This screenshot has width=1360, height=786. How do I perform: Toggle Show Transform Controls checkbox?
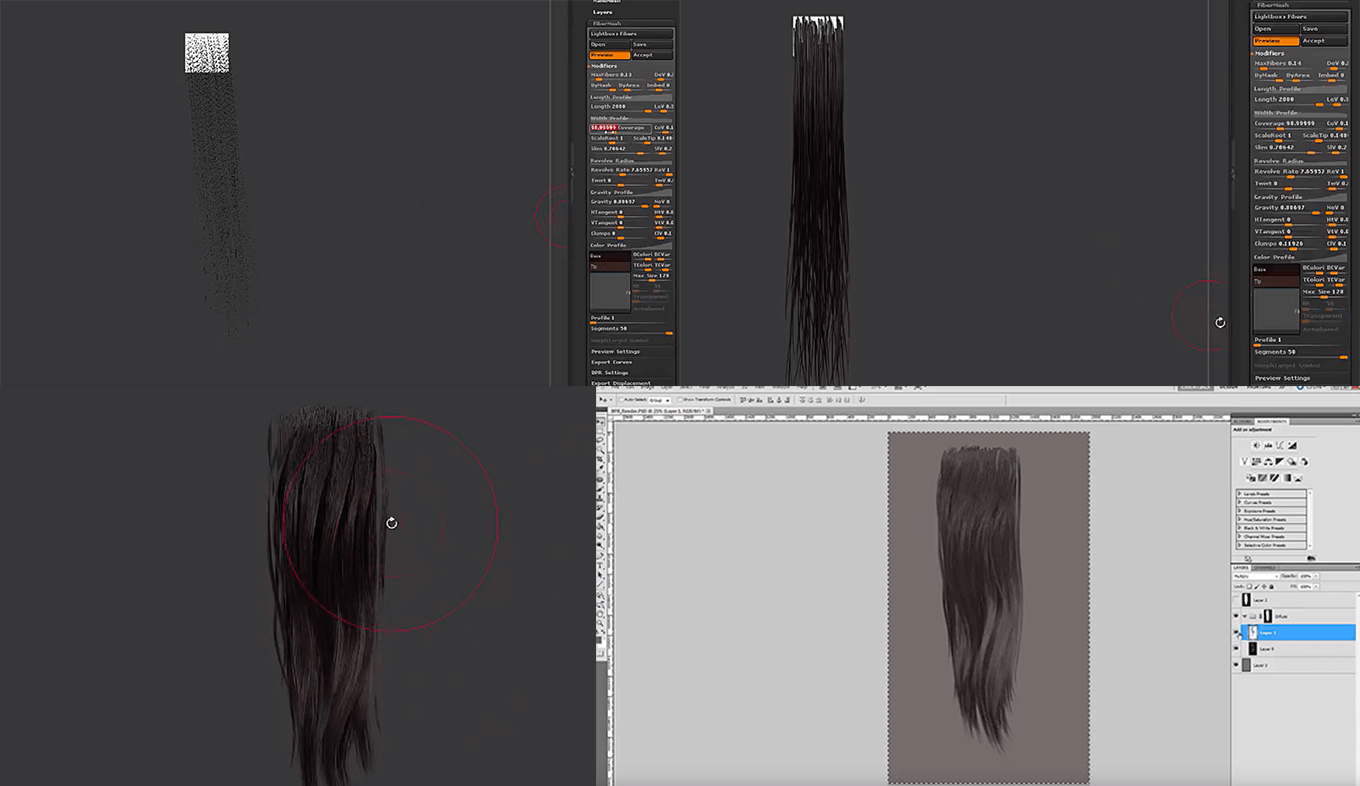(x=680, y=400)
